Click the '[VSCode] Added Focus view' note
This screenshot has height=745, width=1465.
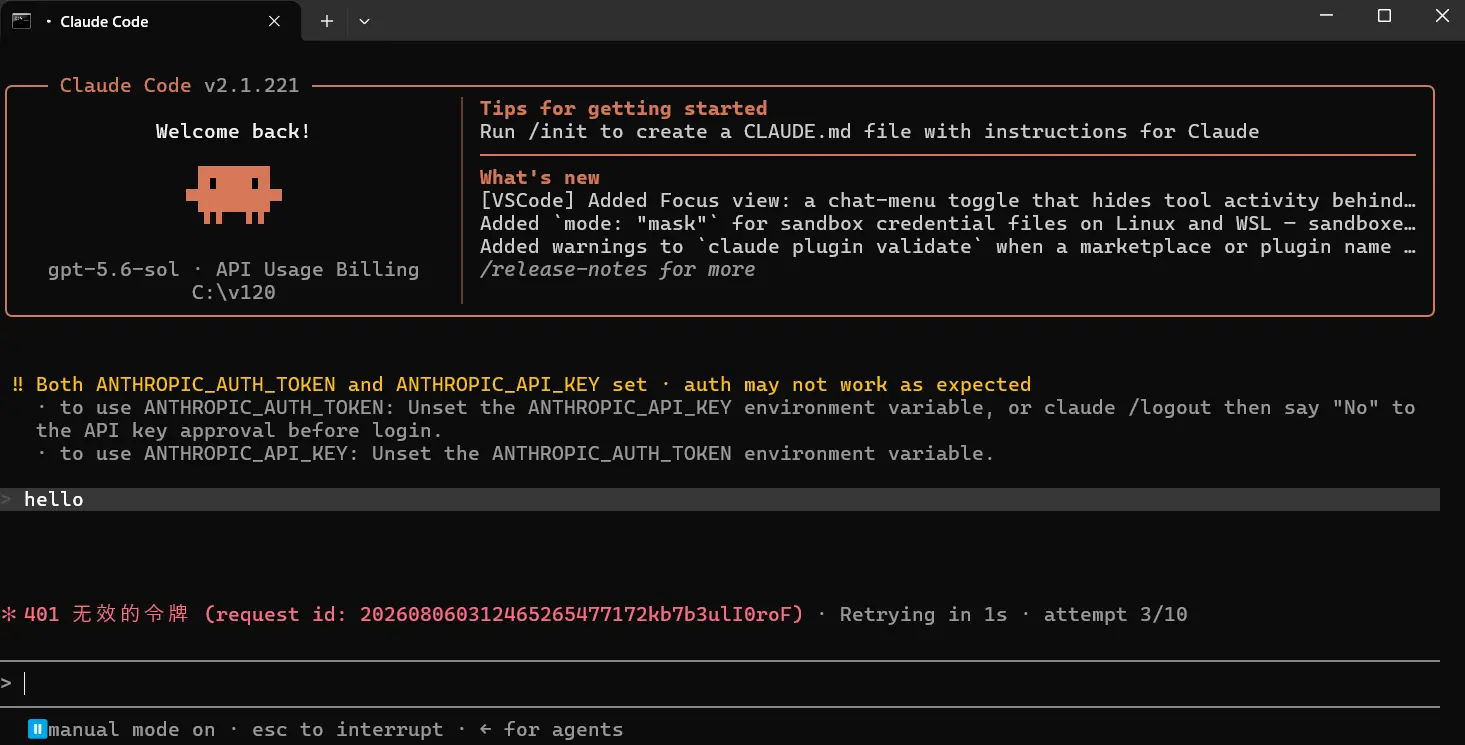pyautogui.click(x=948, y=201)
